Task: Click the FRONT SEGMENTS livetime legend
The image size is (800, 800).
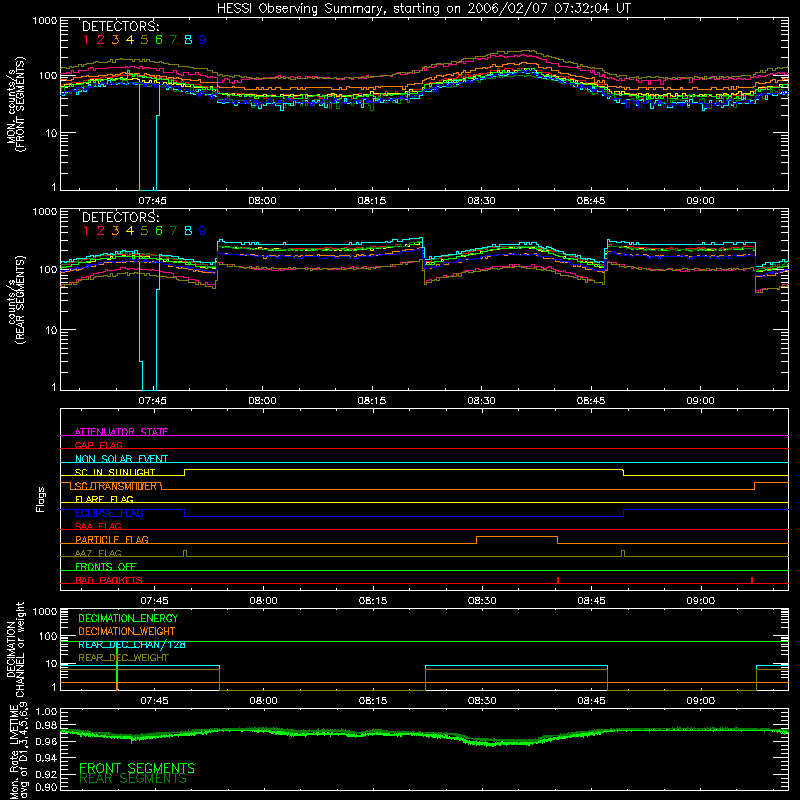Action: 137,768
